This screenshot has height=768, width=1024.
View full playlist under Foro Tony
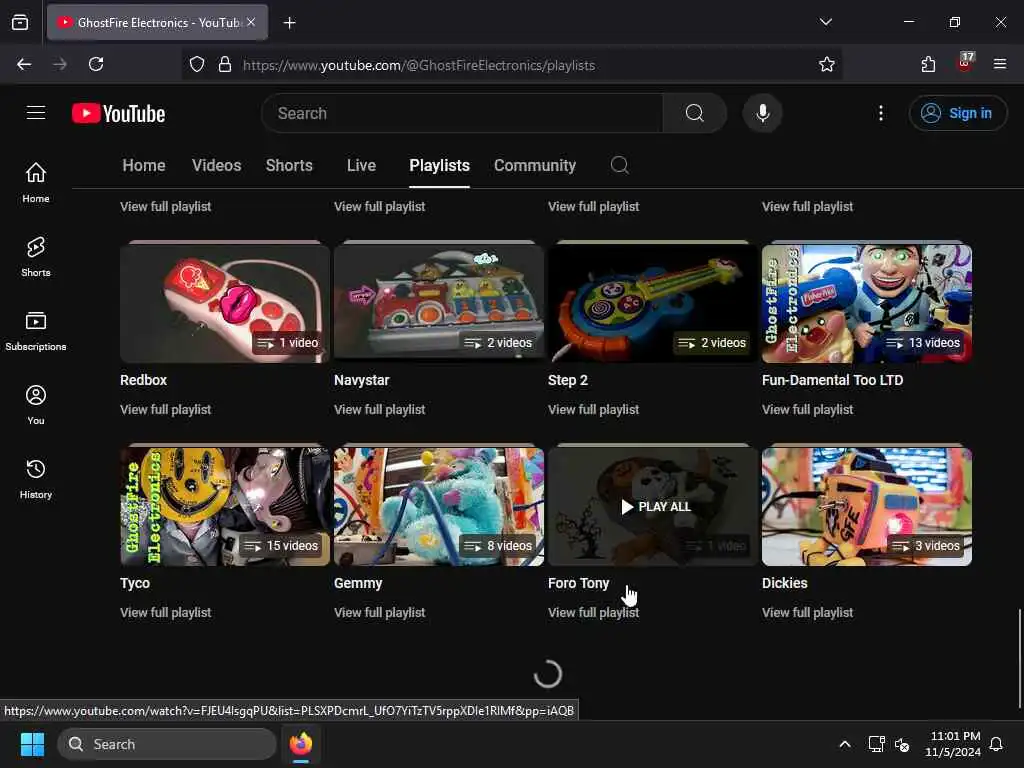tap(593, 613)
